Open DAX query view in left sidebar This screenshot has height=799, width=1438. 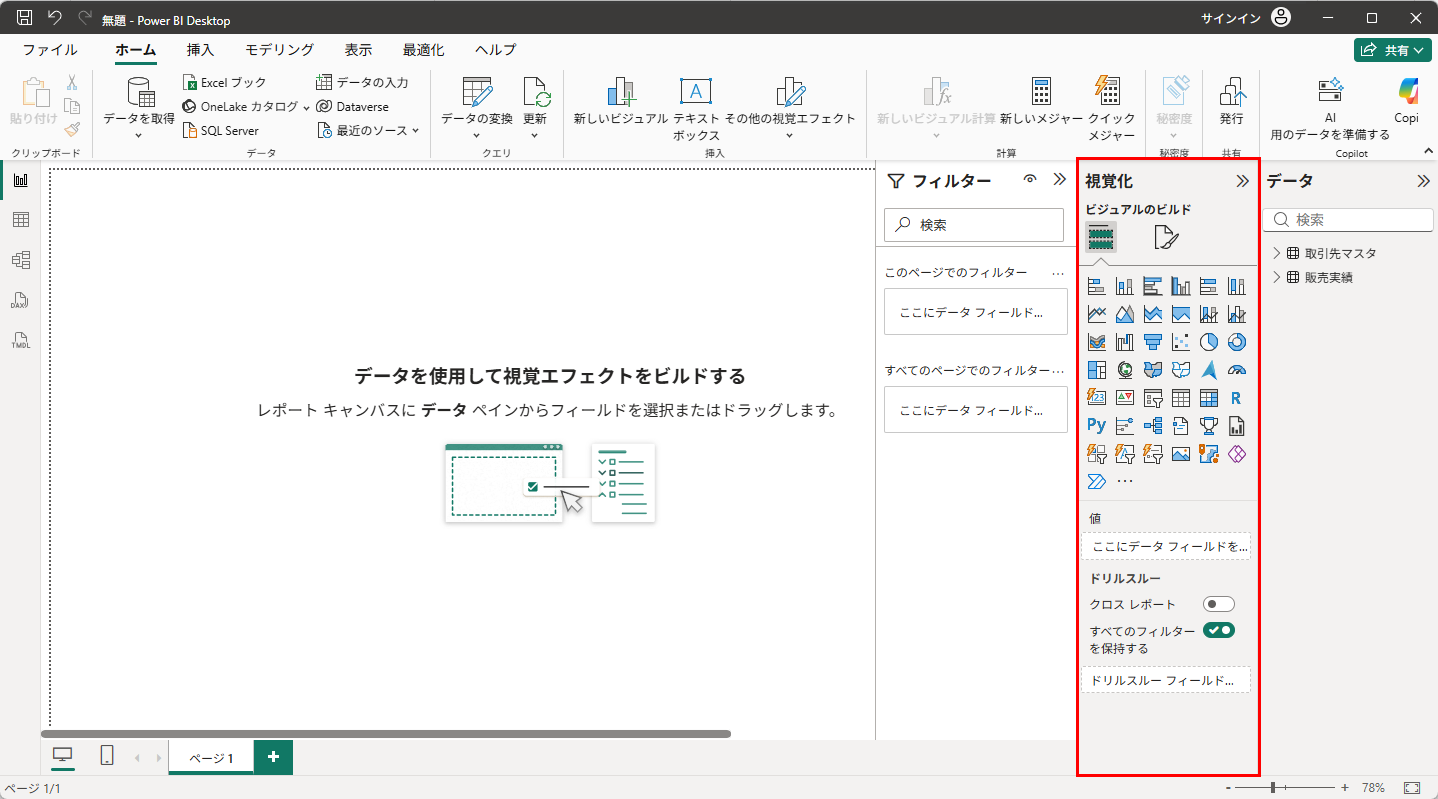[x=20, y=300]
